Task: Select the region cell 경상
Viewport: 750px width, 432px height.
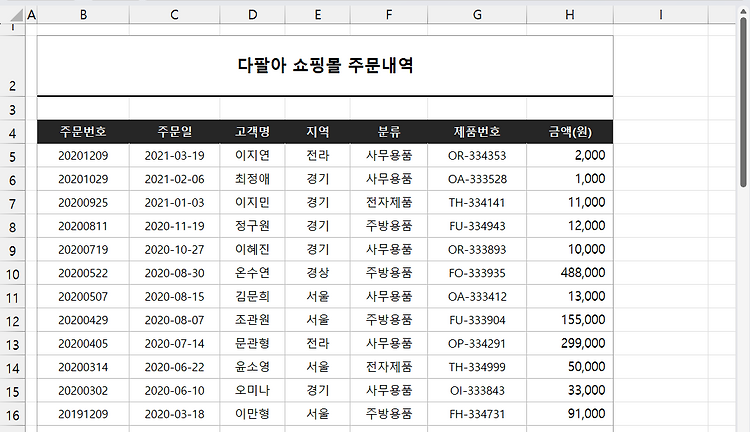Action: [318, 273]
